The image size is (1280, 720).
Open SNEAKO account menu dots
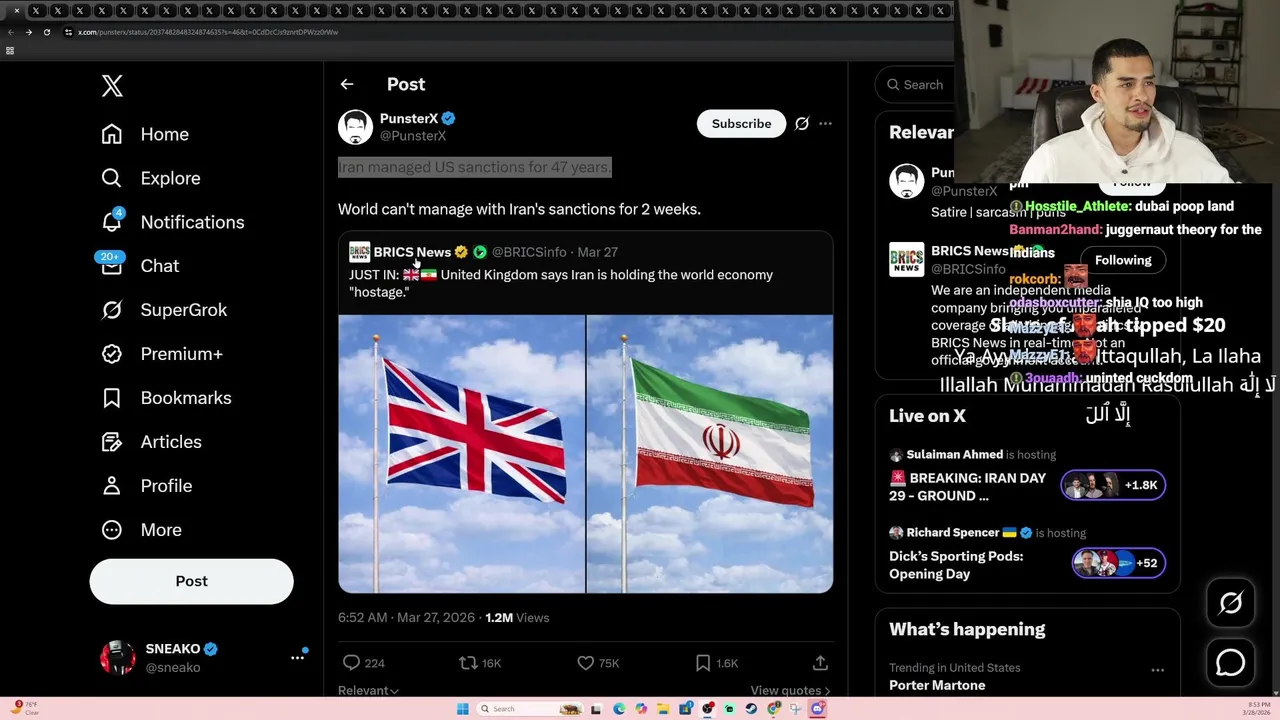297,657
